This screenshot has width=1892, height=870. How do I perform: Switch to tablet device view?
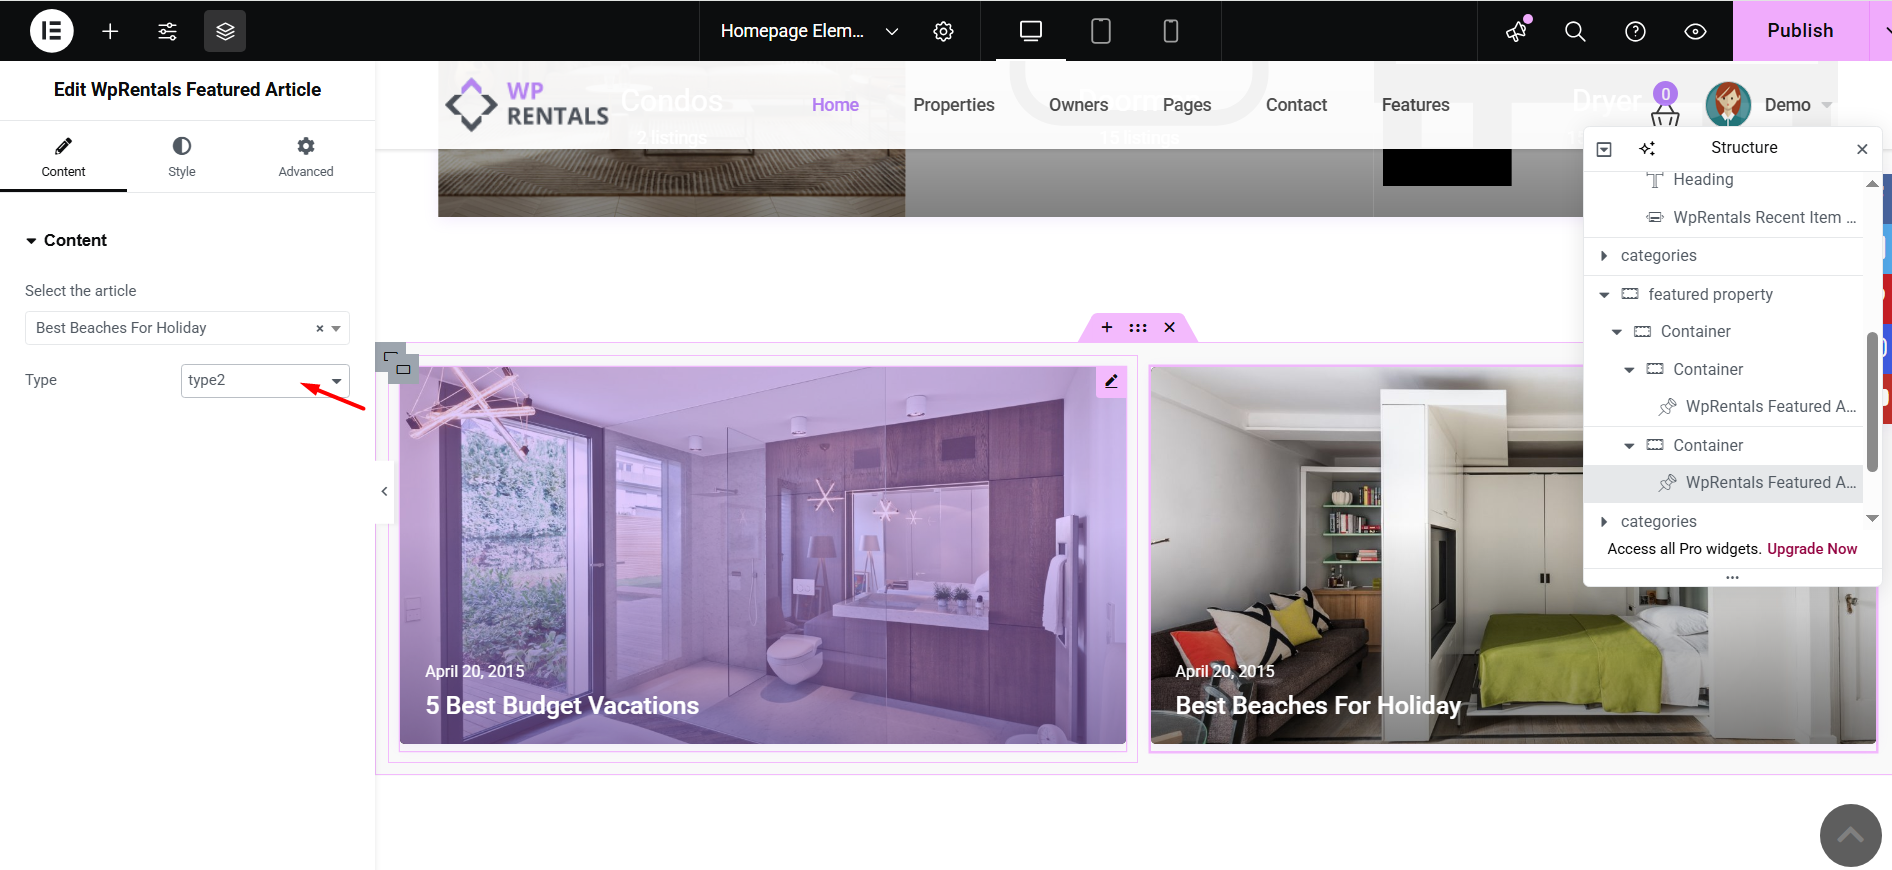[x=1100, y=31]
